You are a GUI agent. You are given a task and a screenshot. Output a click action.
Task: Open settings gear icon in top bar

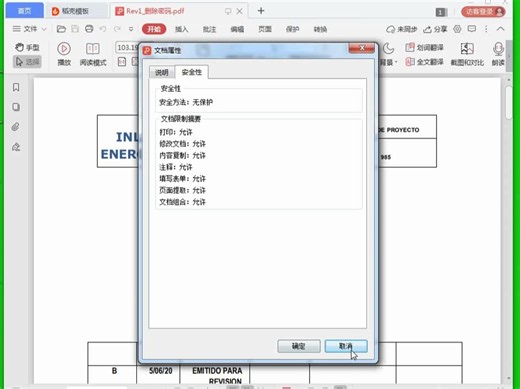point(457,29)
